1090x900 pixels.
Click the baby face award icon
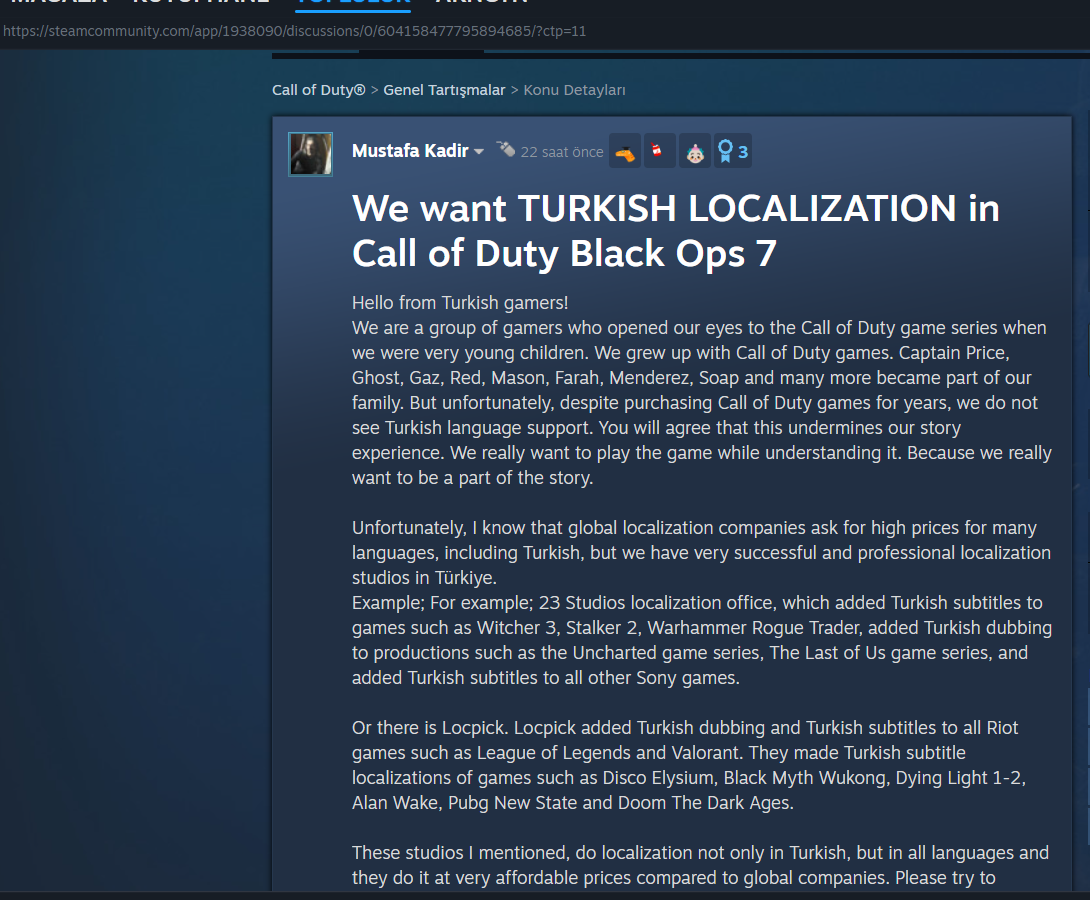coord(694,152)
